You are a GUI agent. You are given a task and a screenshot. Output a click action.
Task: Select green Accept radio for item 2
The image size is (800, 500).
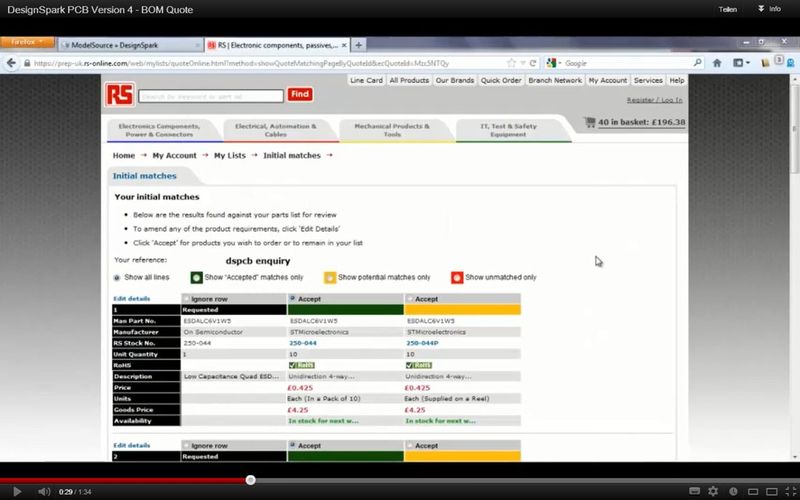pos(292,445)
